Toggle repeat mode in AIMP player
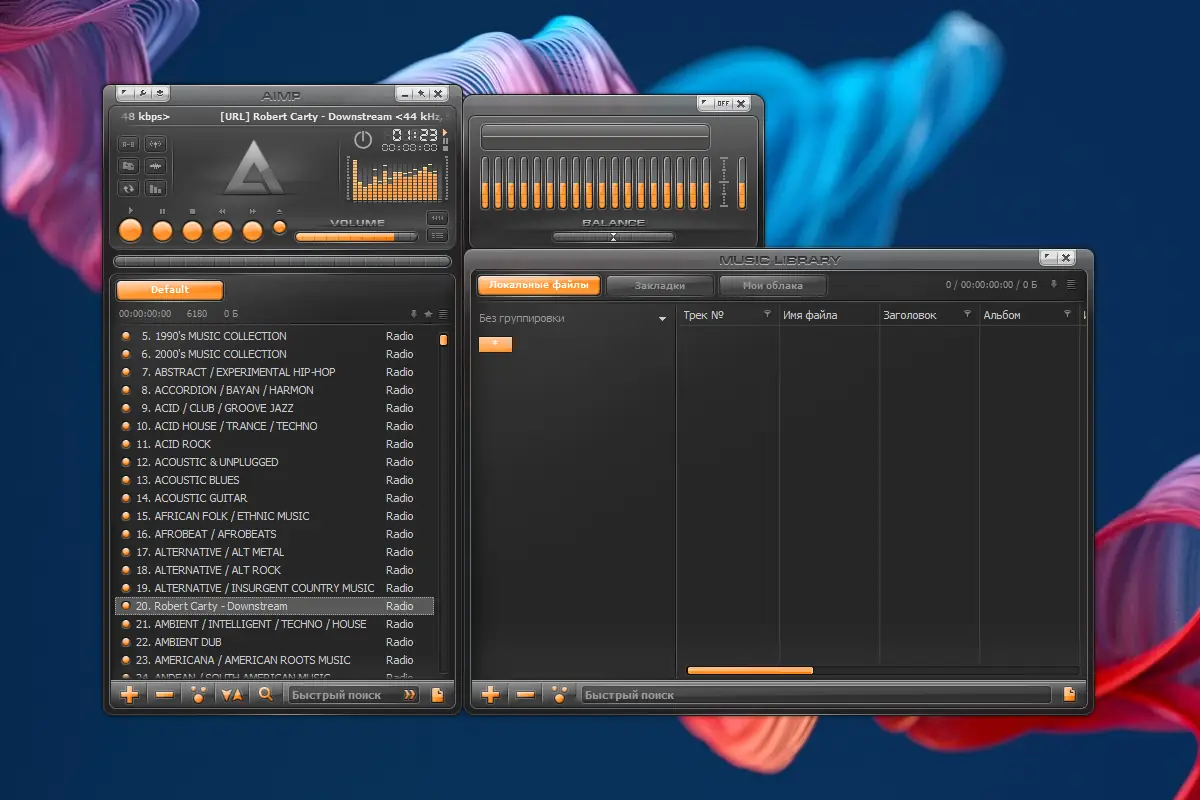 coord(128,188)
